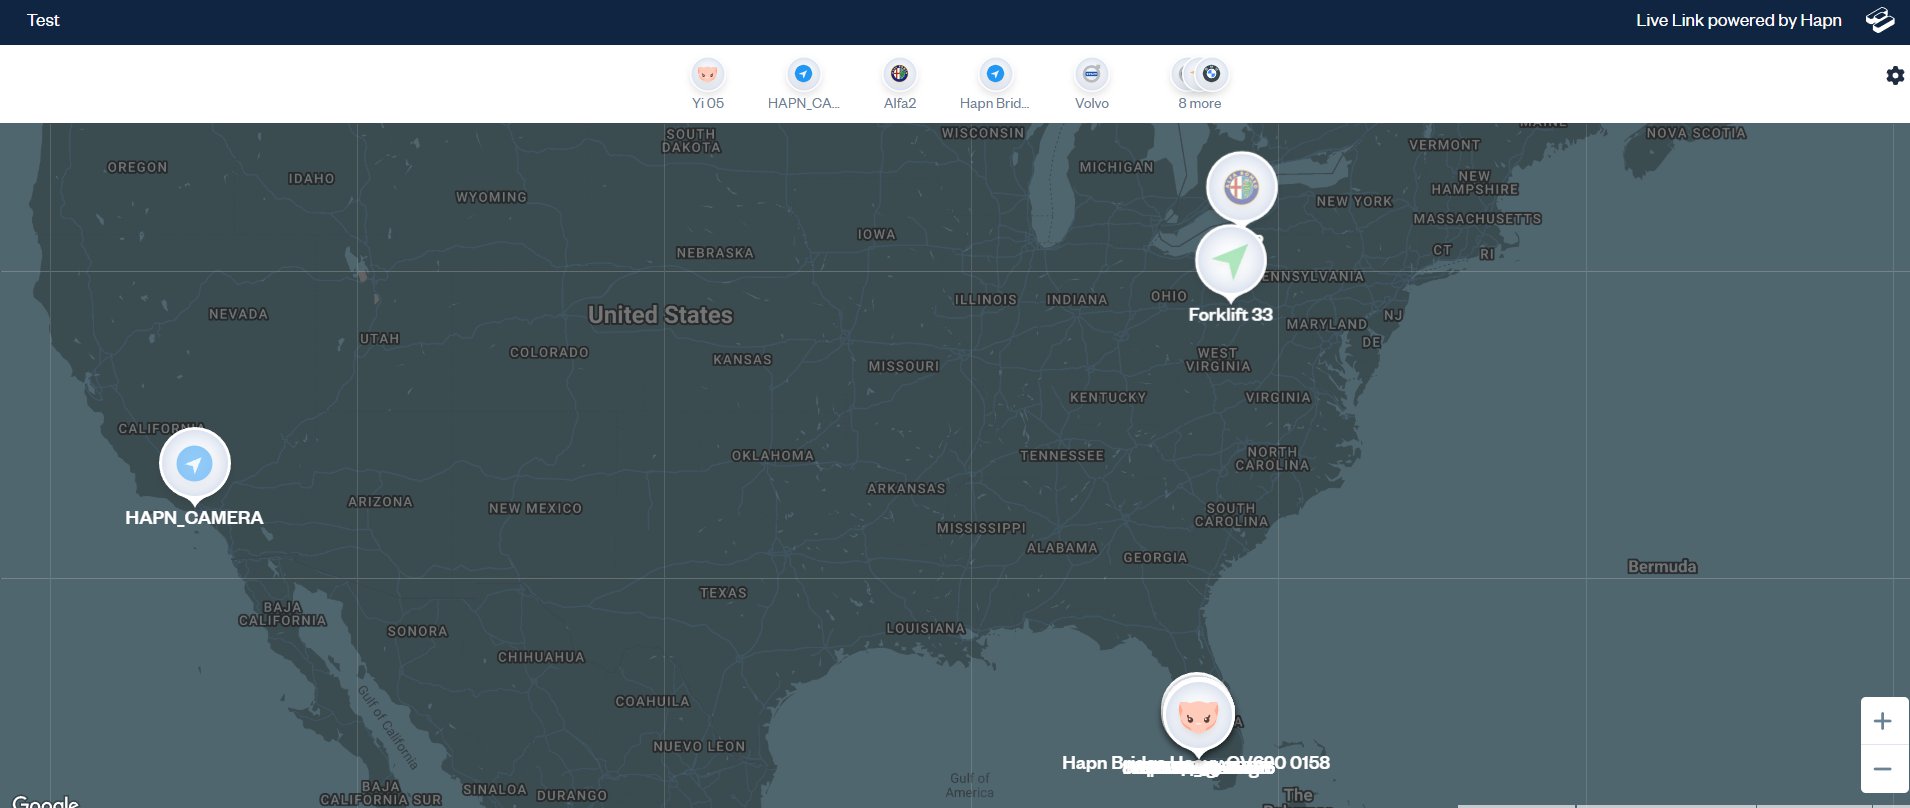The height and width of the screenshot is (808, 1910).
Task: Click the Alfa2 label
Action: (900, 103)
